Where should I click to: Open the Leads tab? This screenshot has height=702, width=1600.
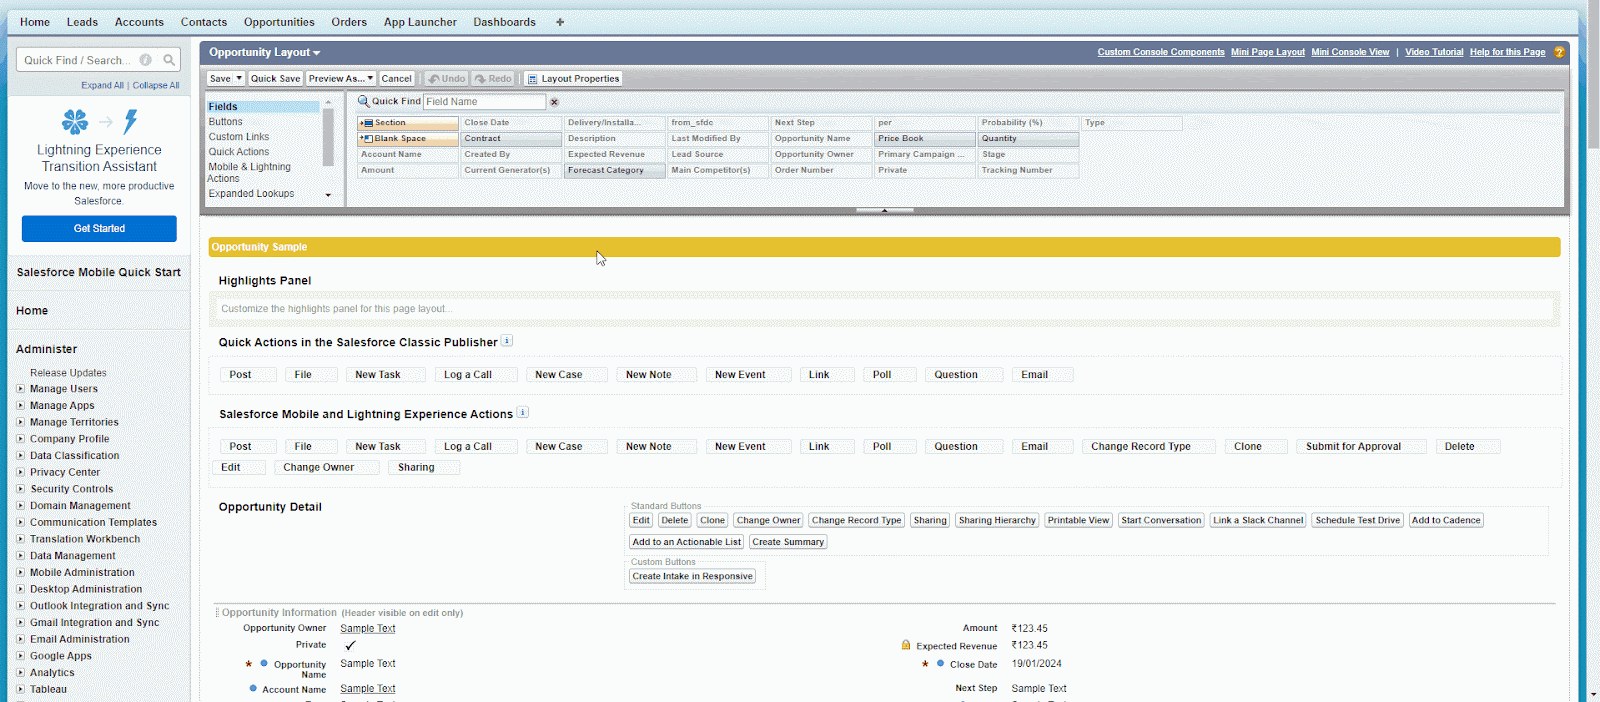(82, 22)
